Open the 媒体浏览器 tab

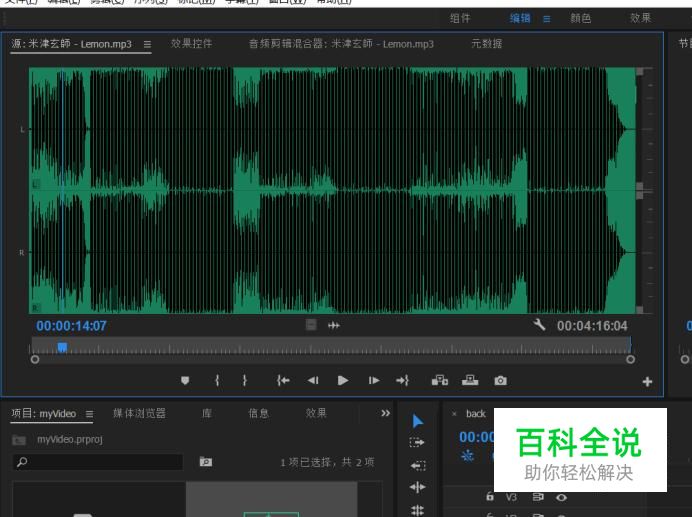click(139, 413)
